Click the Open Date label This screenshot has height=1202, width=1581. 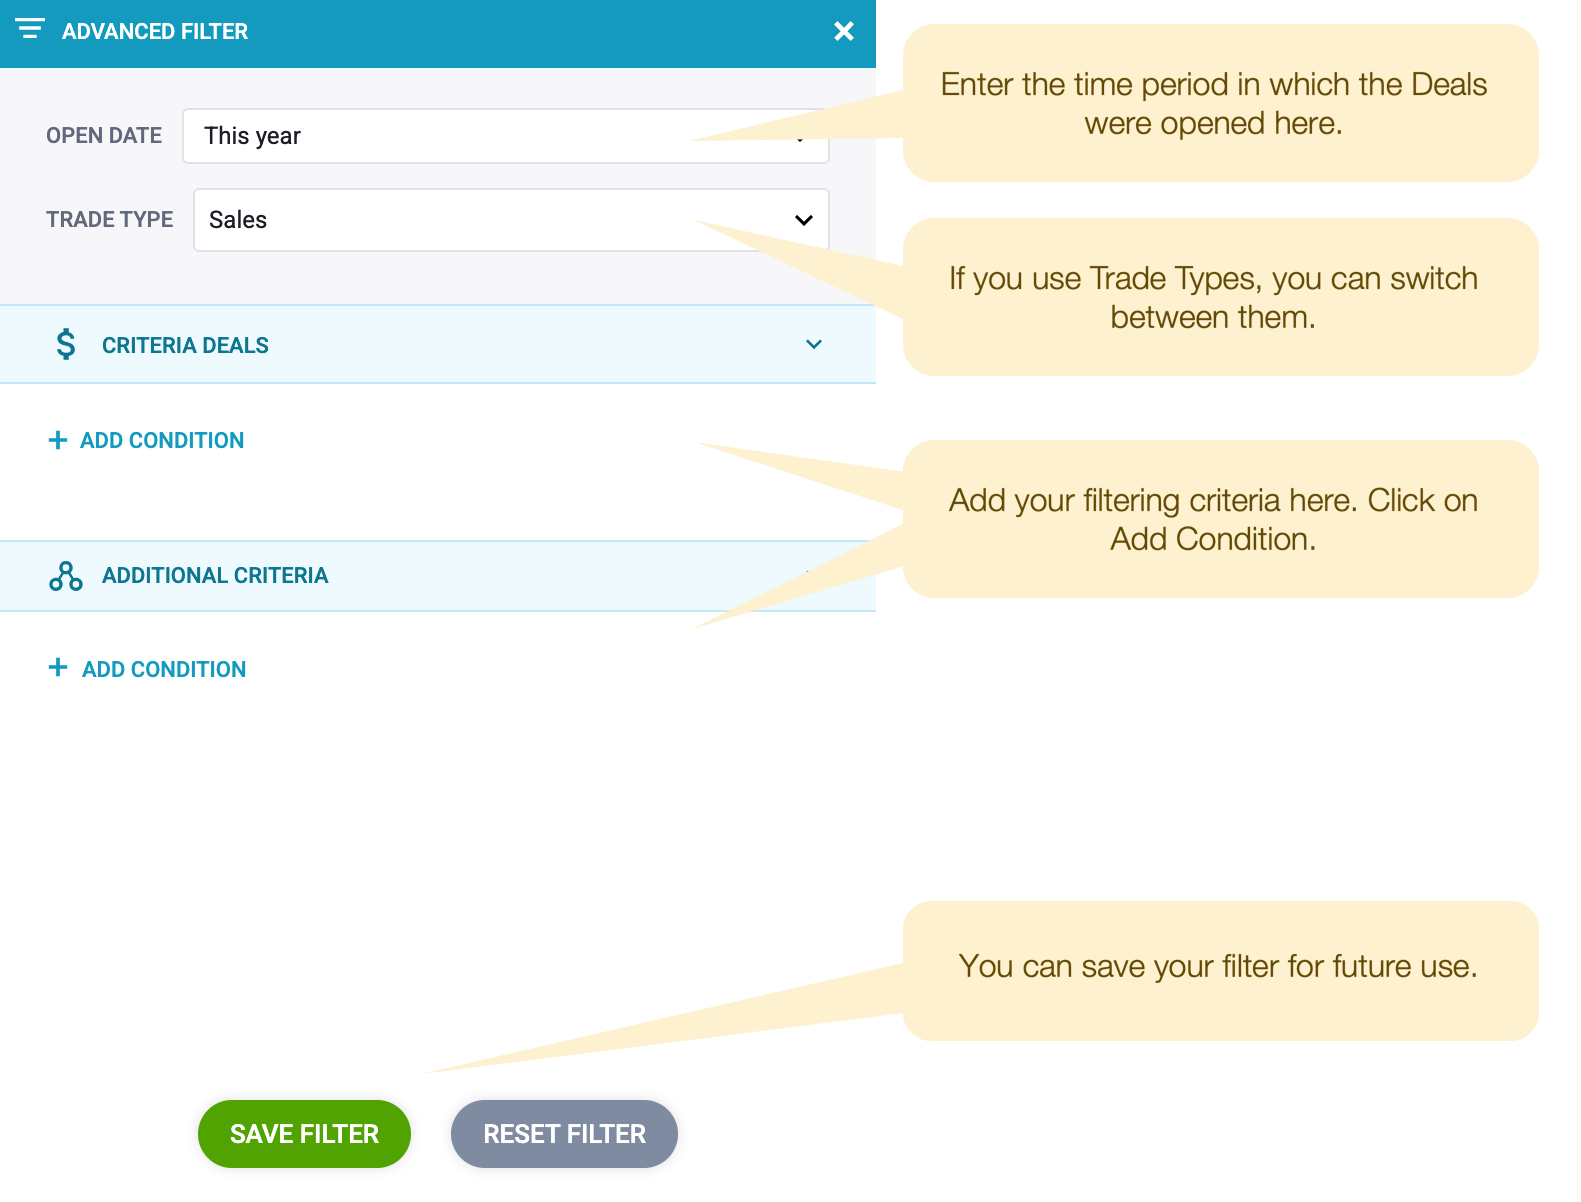coord(104,136)
